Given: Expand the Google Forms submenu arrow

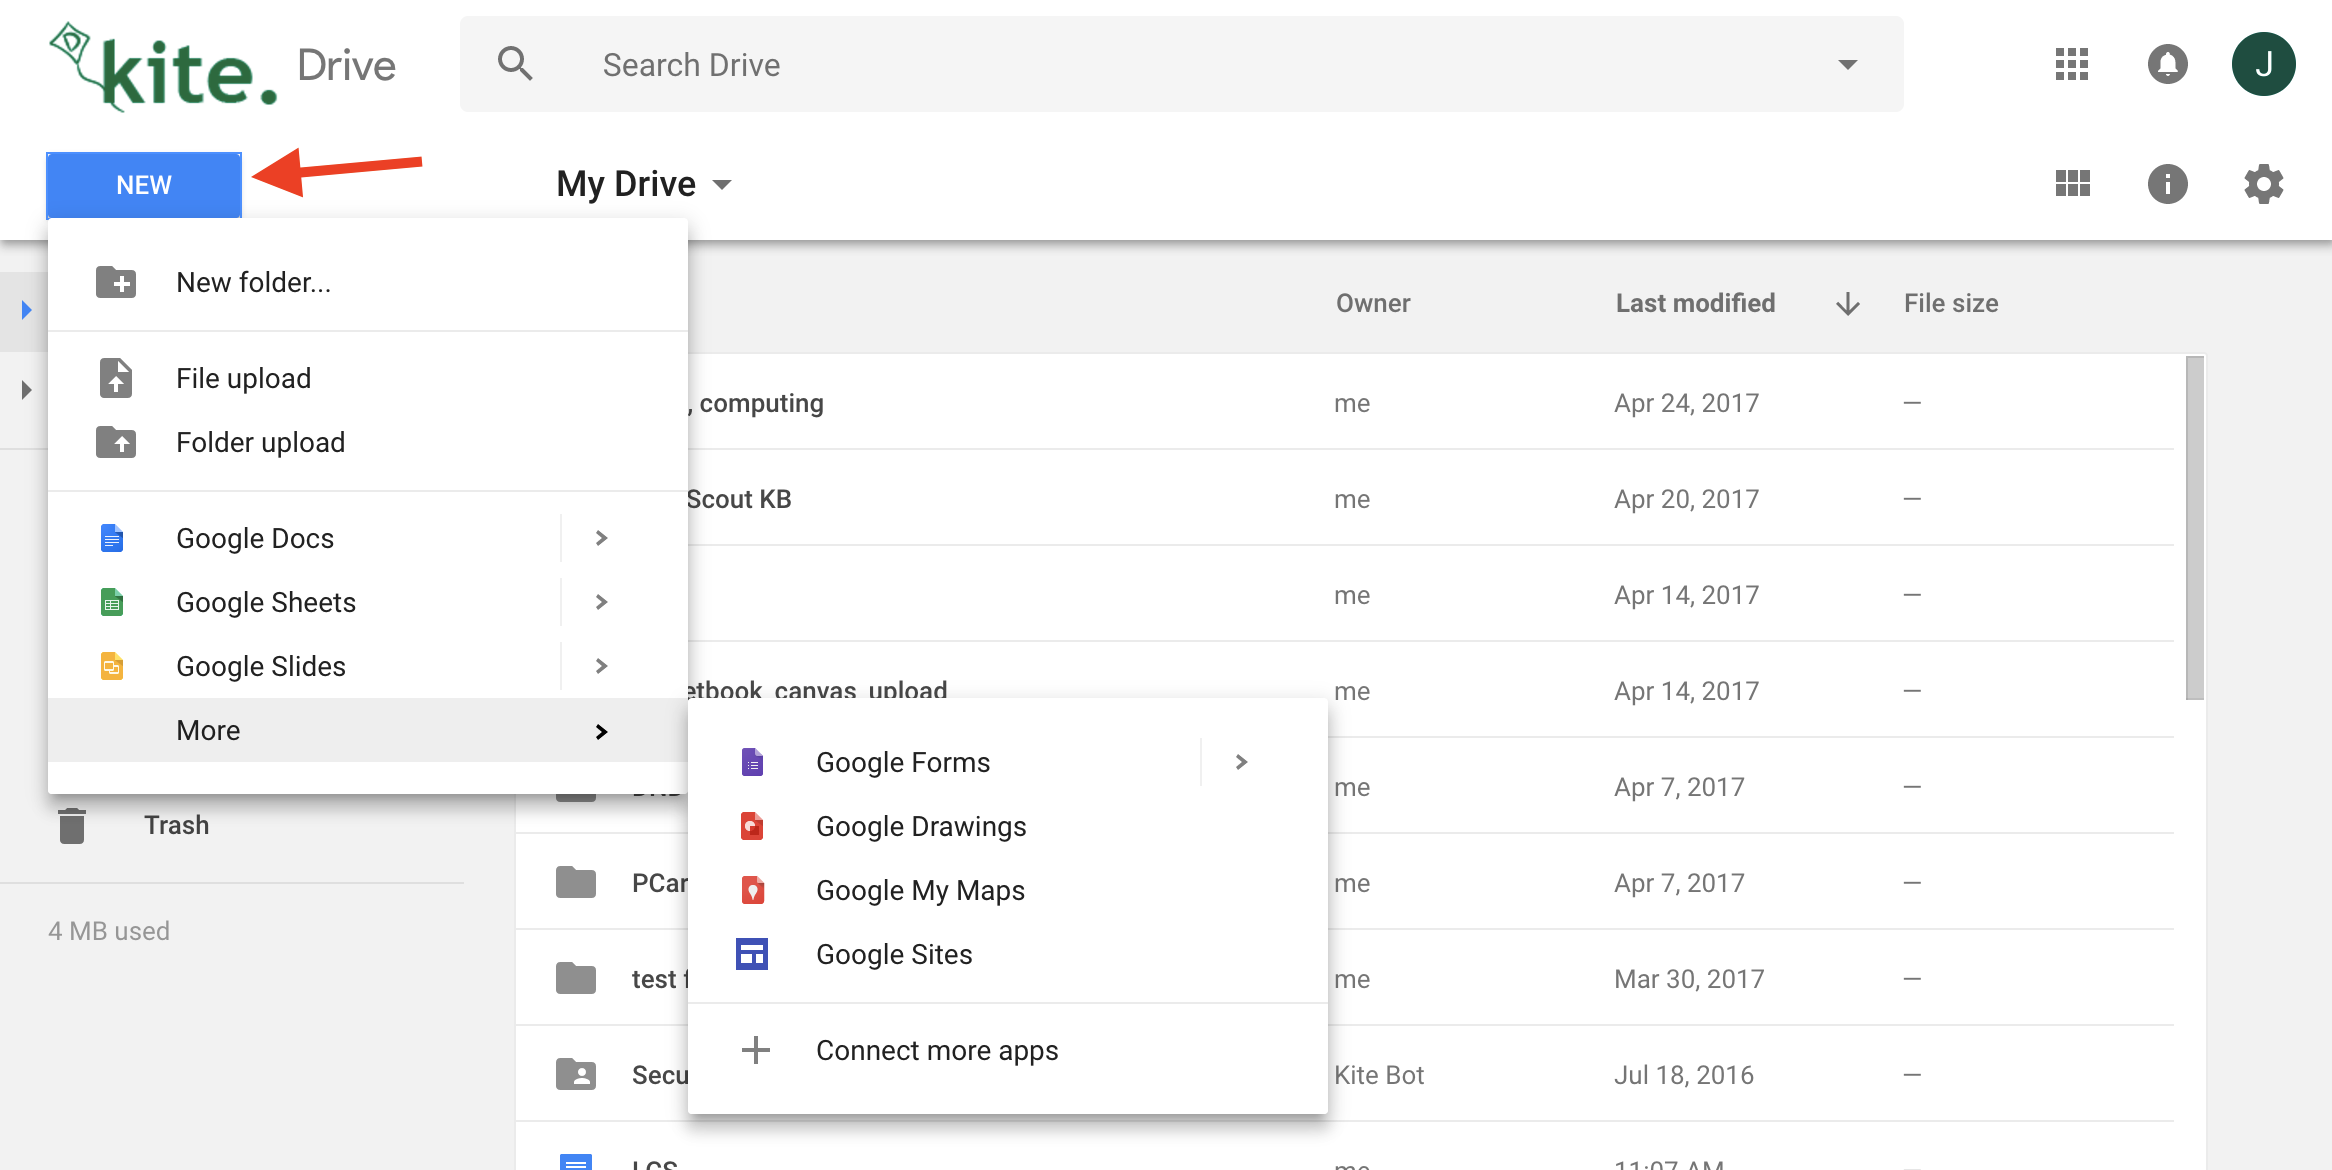Looking at the screenshot, I should point(1241,762).
